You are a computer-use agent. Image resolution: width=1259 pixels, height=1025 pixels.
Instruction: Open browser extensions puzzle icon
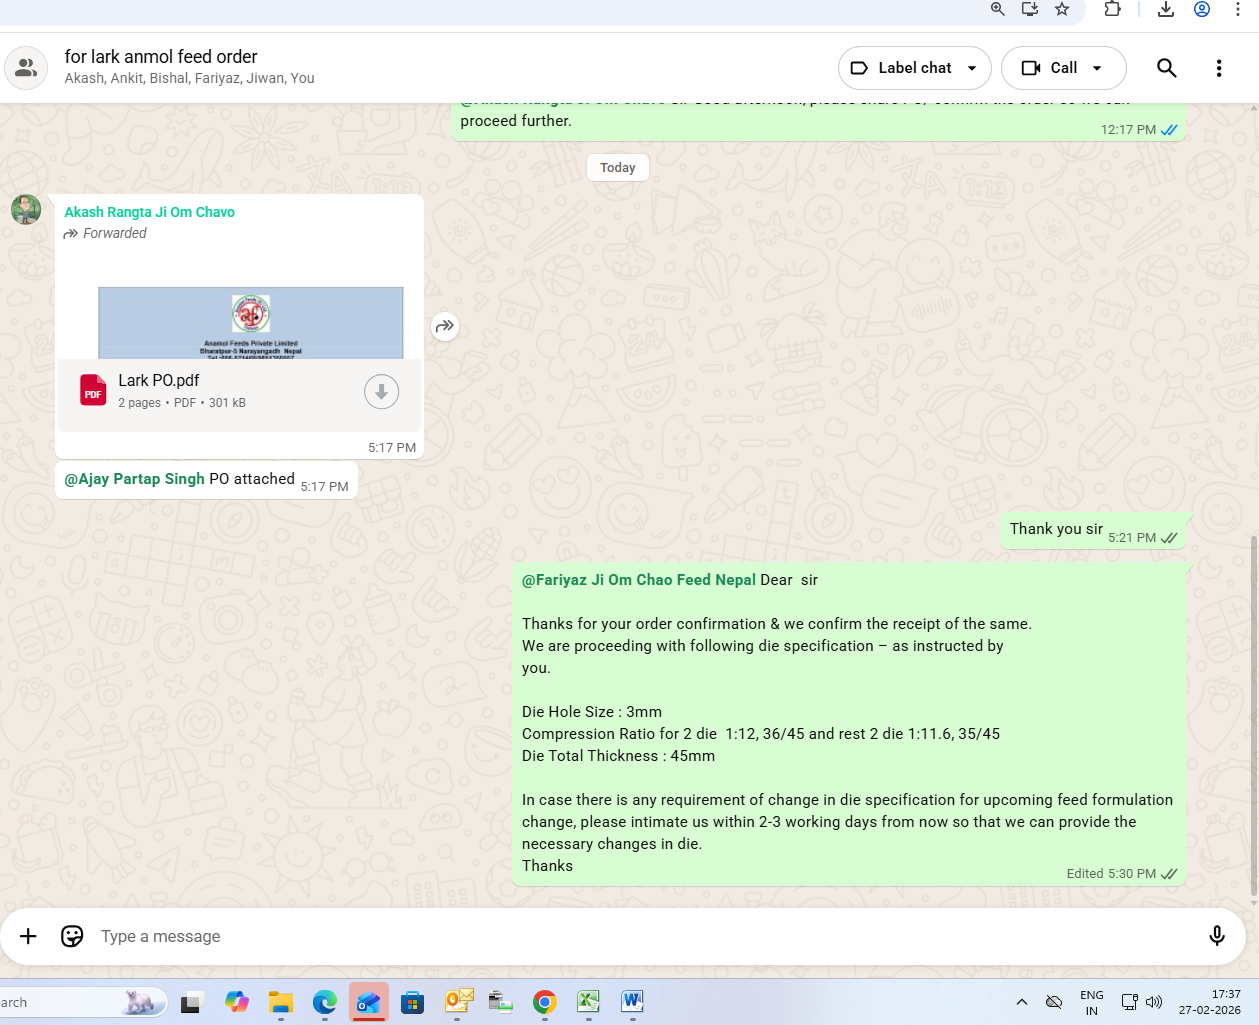(1112, 9)
